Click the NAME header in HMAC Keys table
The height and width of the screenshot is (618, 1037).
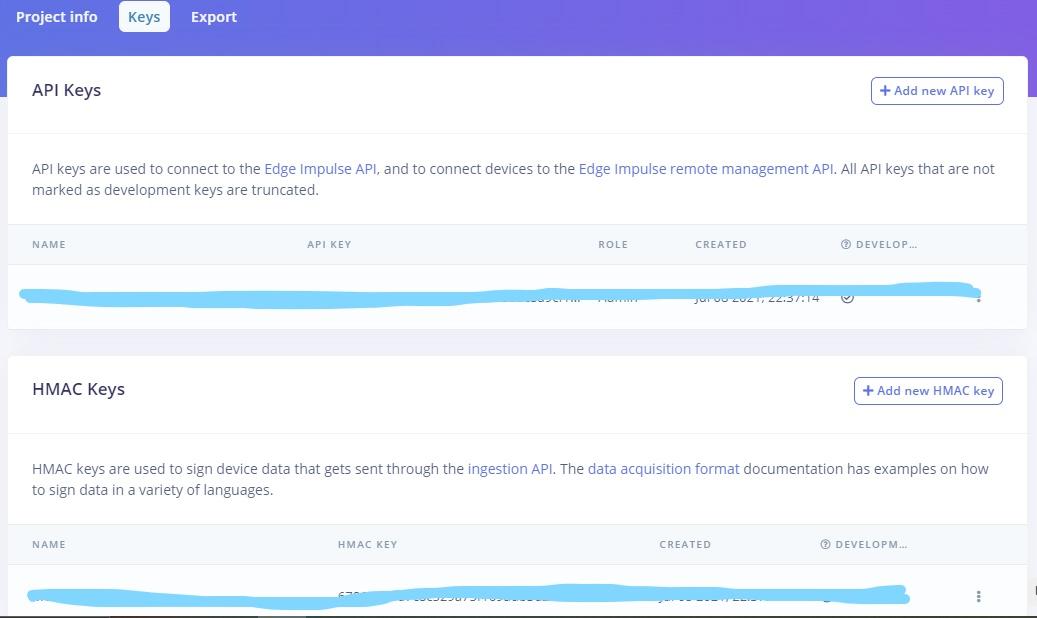pyautogui.click(x=49, y=545)
